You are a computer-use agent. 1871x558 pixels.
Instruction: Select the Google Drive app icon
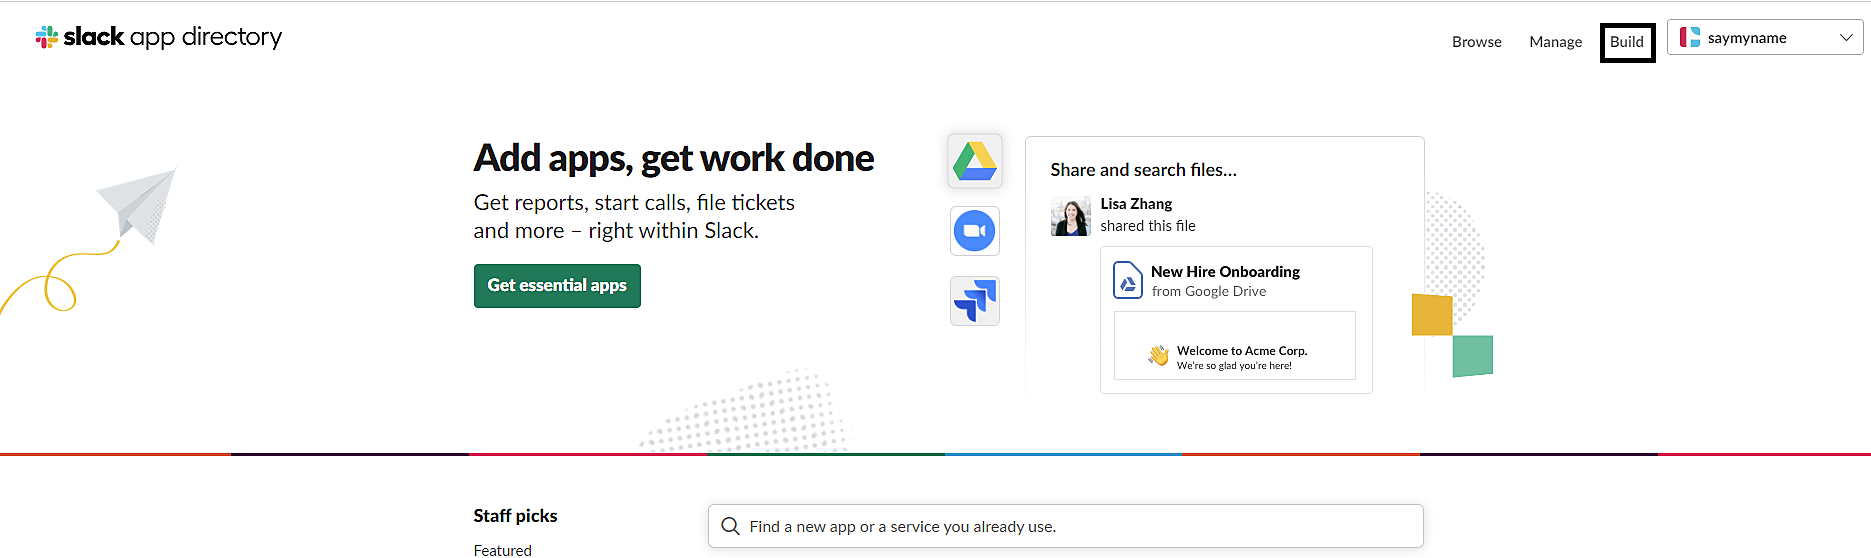click(975, 161)
